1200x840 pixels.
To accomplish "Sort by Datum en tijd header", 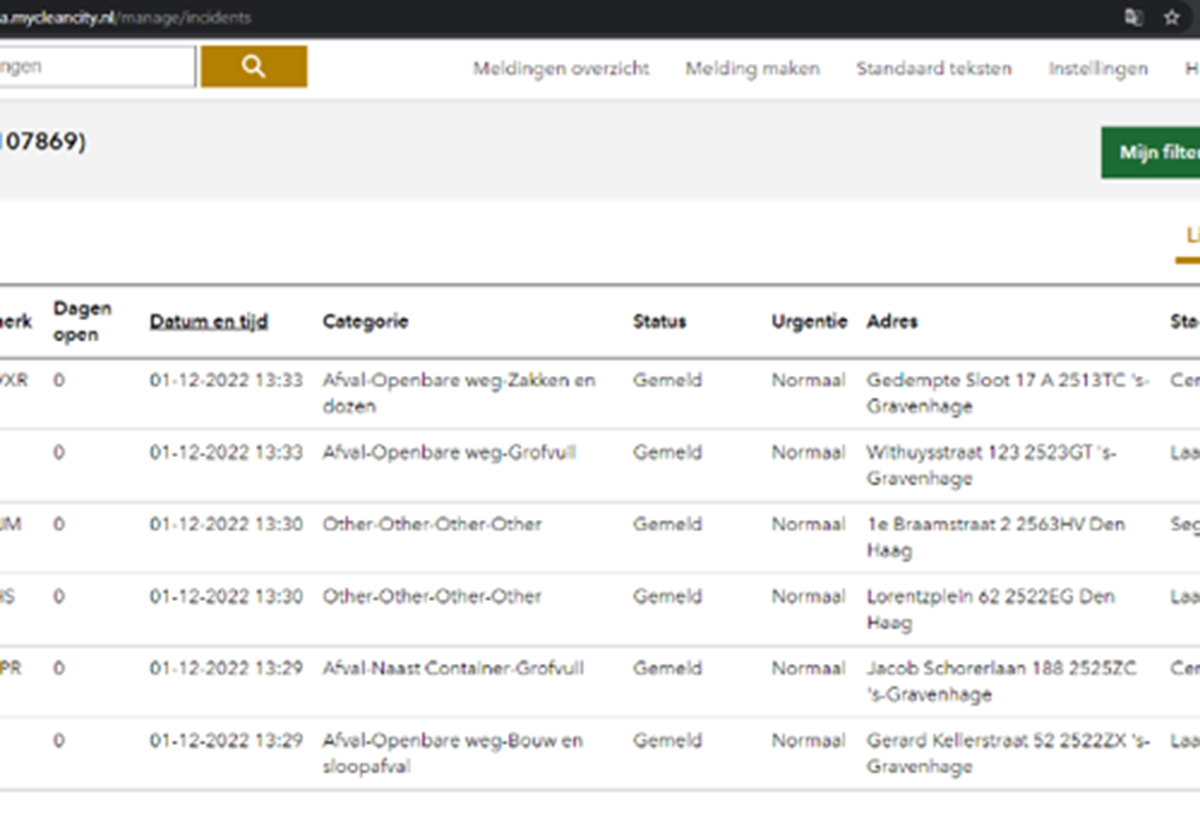I will 209,322.
